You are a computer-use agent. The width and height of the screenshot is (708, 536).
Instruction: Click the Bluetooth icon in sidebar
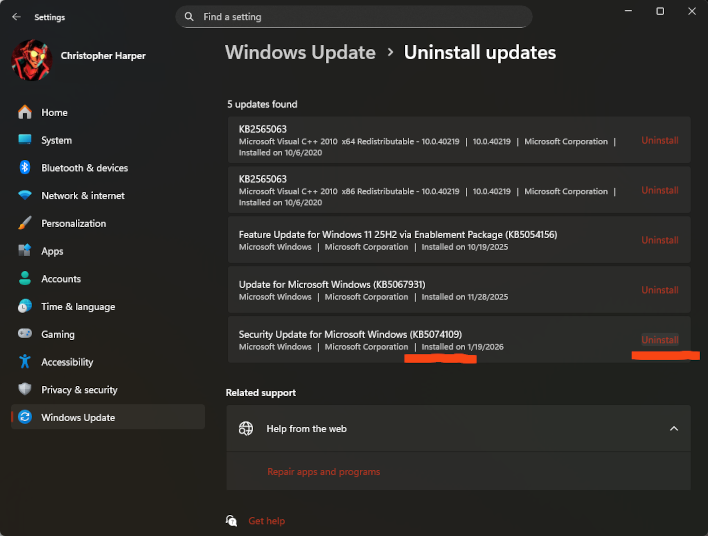[x=25, y=168]
